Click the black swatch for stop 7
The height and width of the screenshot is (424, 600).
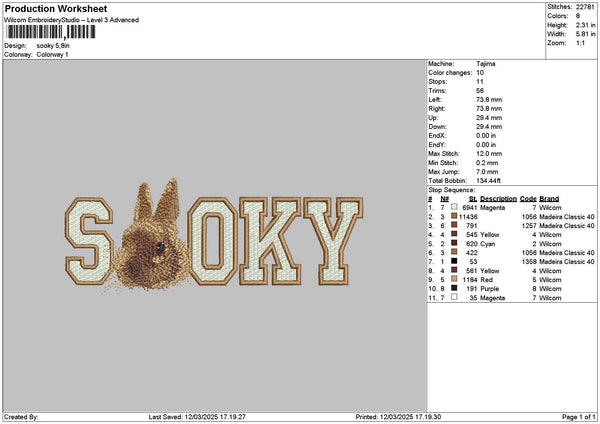click(454, 261)
